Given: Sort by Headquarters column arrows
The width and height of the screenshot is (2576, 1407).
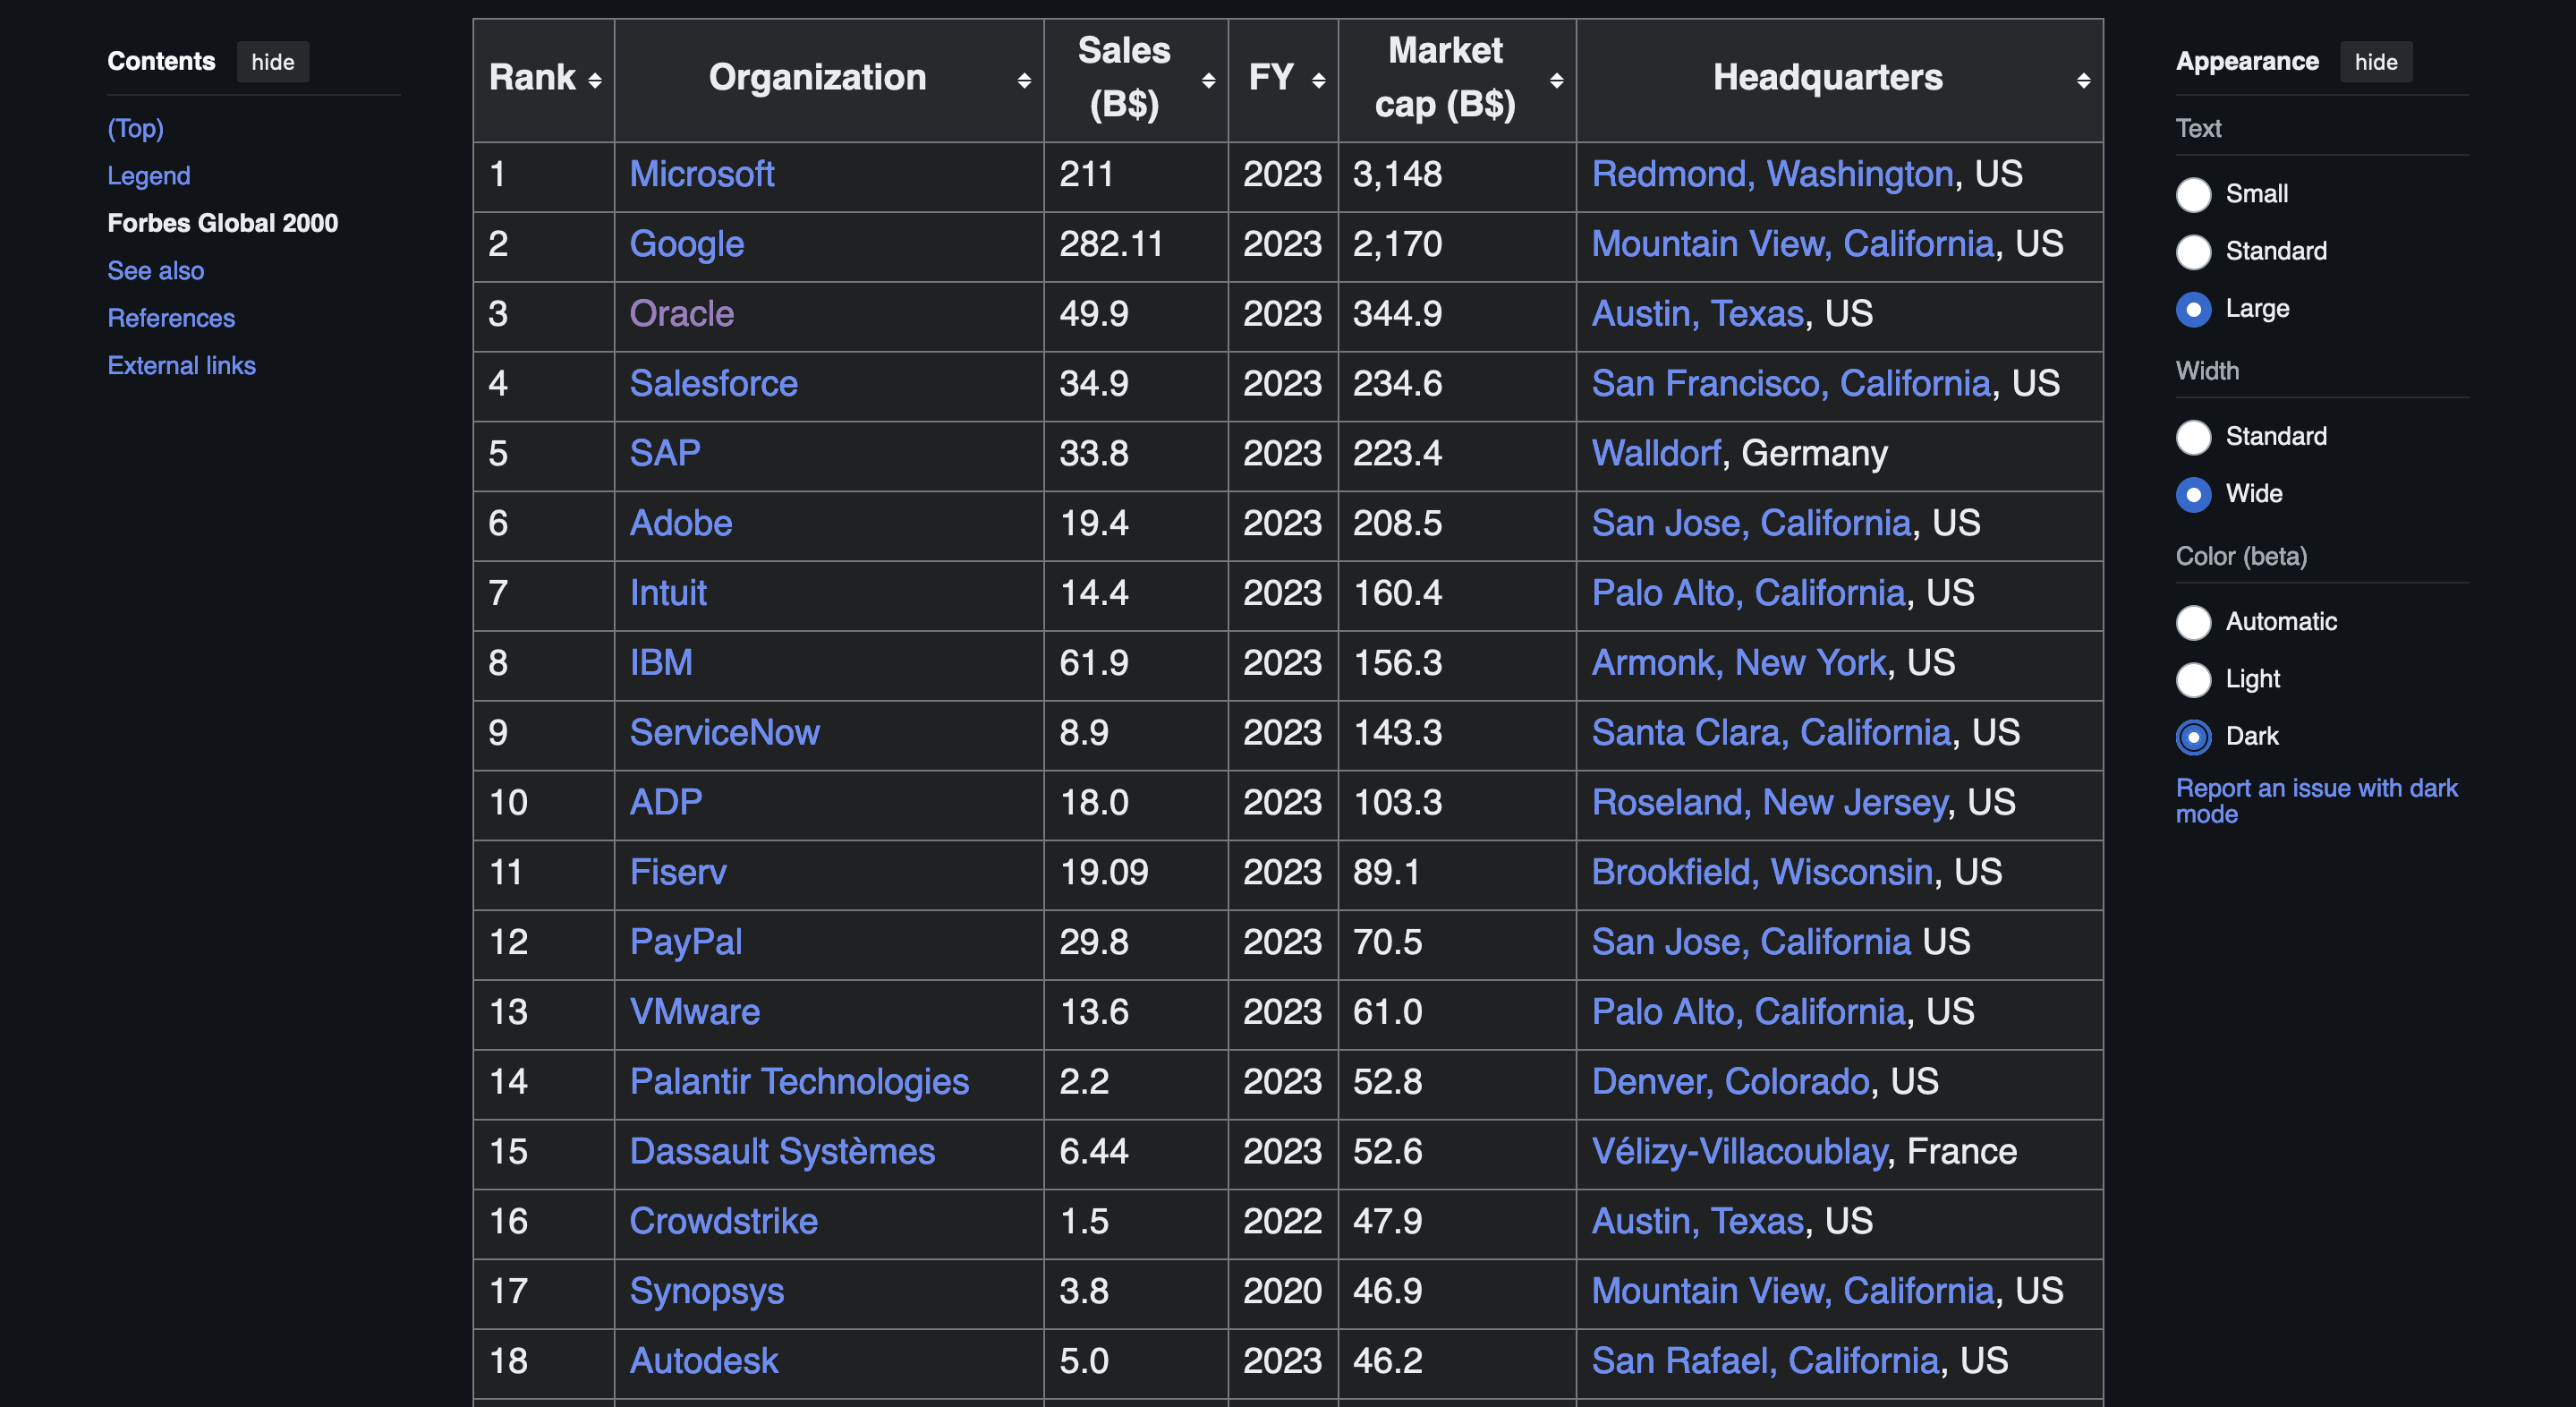Looking at the screenshot, I should coord(2083,80).
